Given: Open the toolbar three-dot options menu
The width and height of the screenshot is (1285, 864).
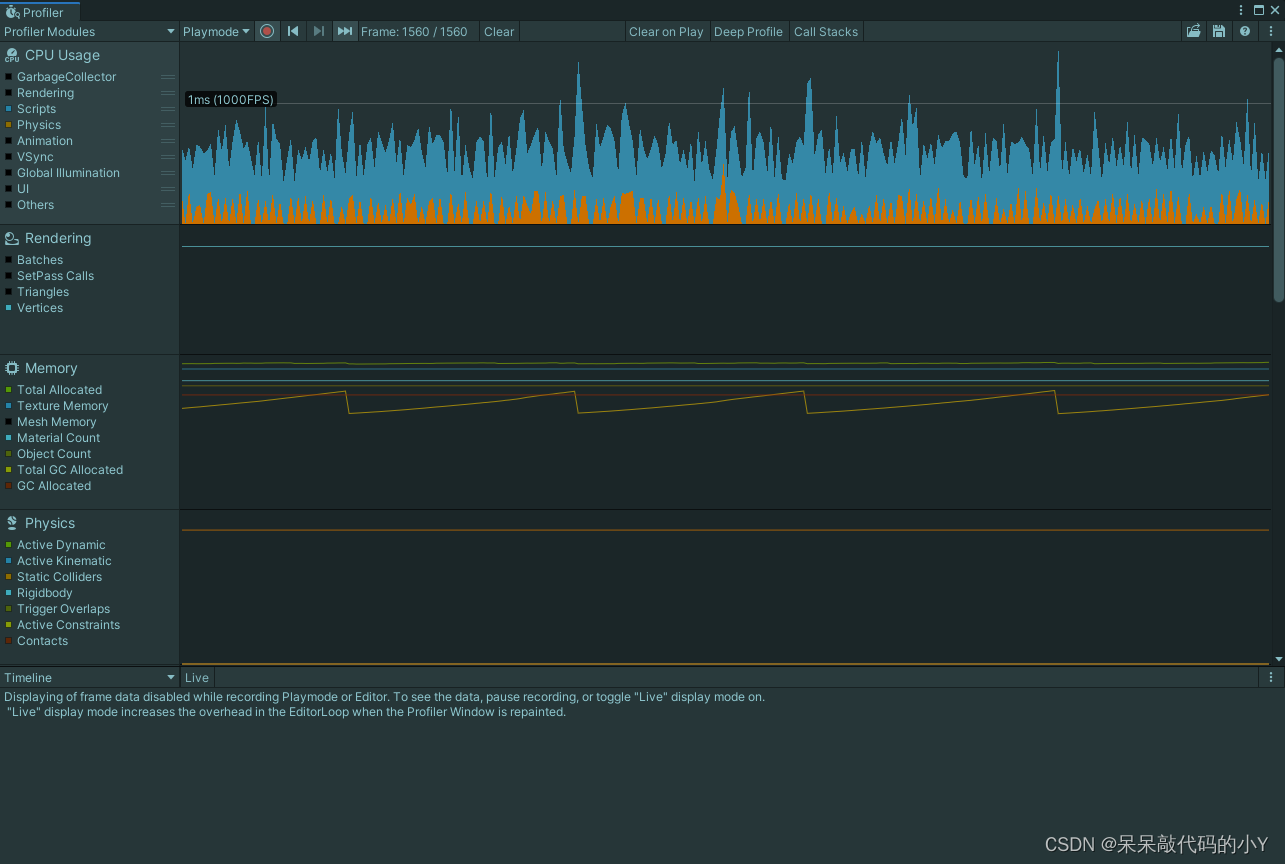Looking at the screenshot, I should click(x=1271, y=31).
